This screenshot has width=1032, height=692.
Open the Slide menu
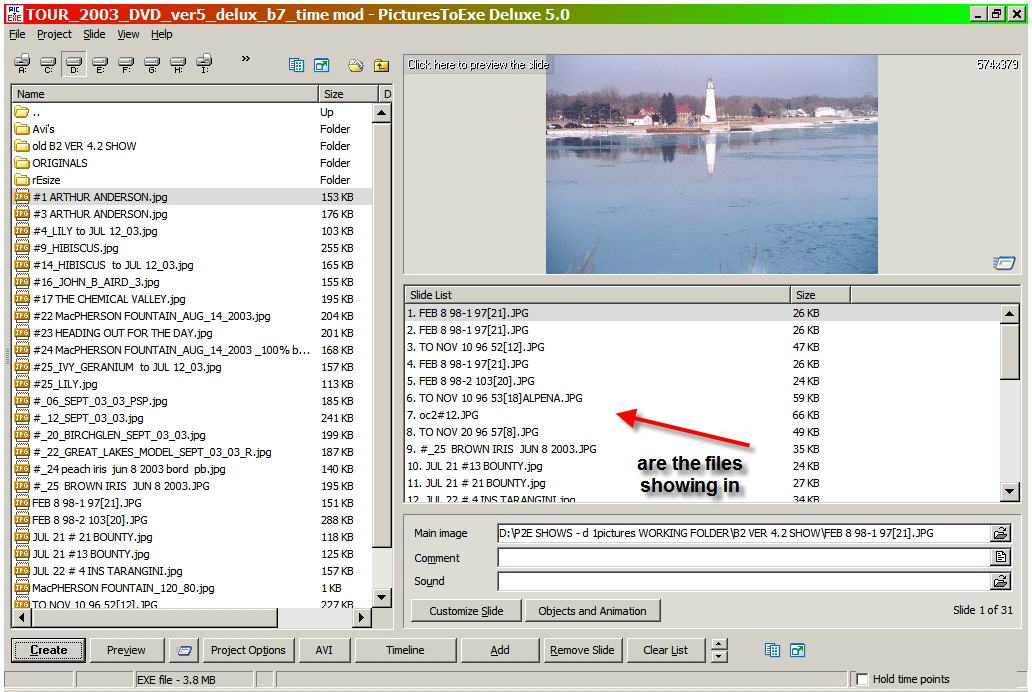(x=94, y=34)
